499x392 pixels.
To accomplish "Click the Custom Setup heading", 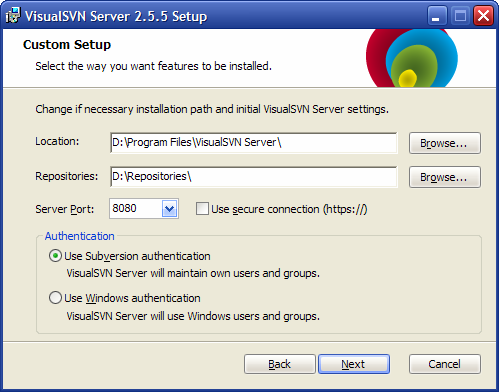I will point(67,45).
